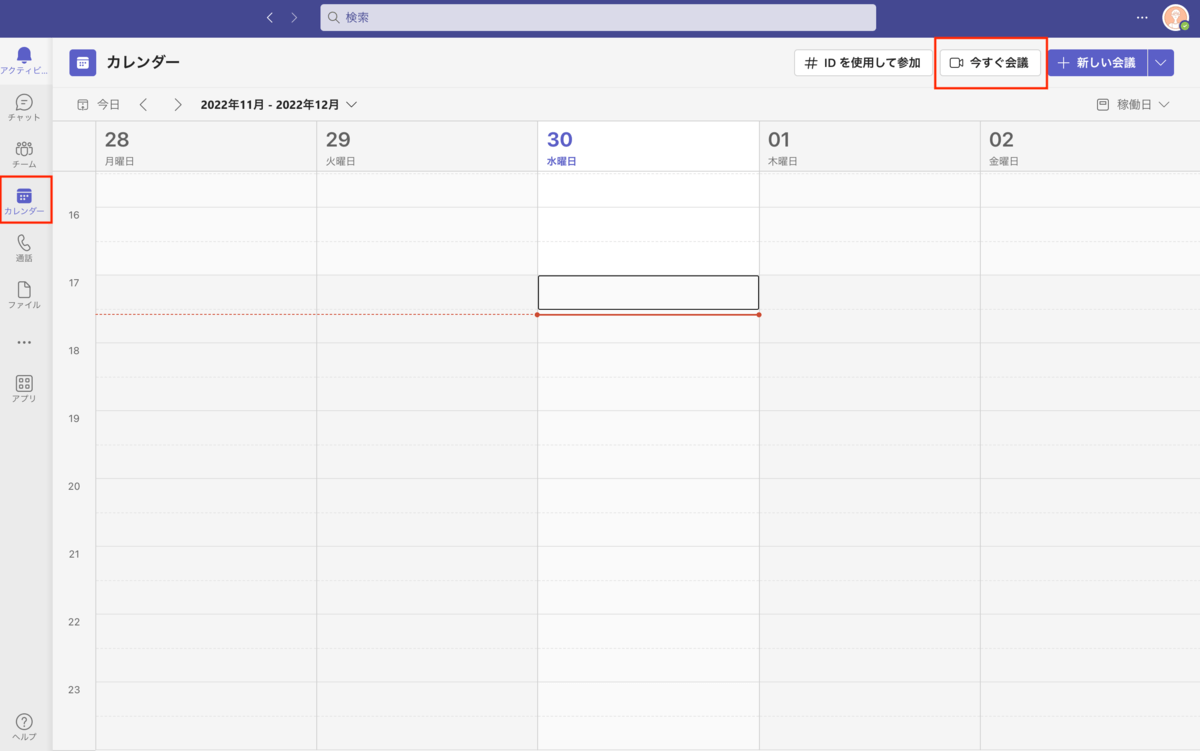Image resolution: width=1200 pixels, height=751 pixels.
Task: Go to the next week in the calendar
Action: pos(177,104)
